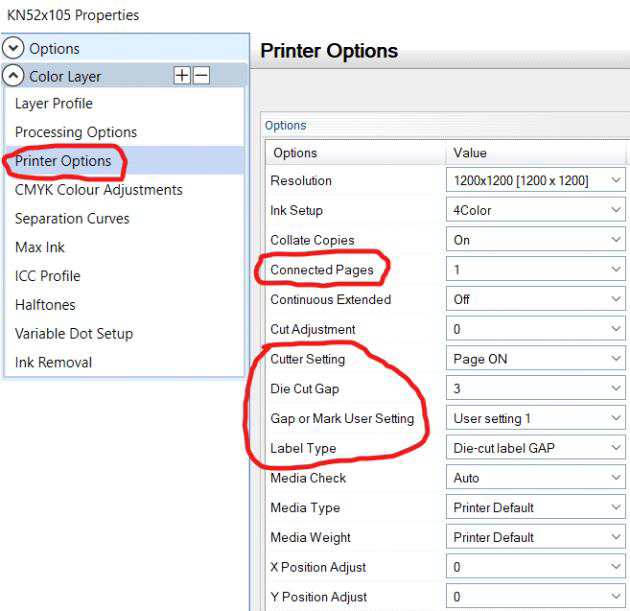
Task: Open Halftones settings
Action: (x=45, y=305)
